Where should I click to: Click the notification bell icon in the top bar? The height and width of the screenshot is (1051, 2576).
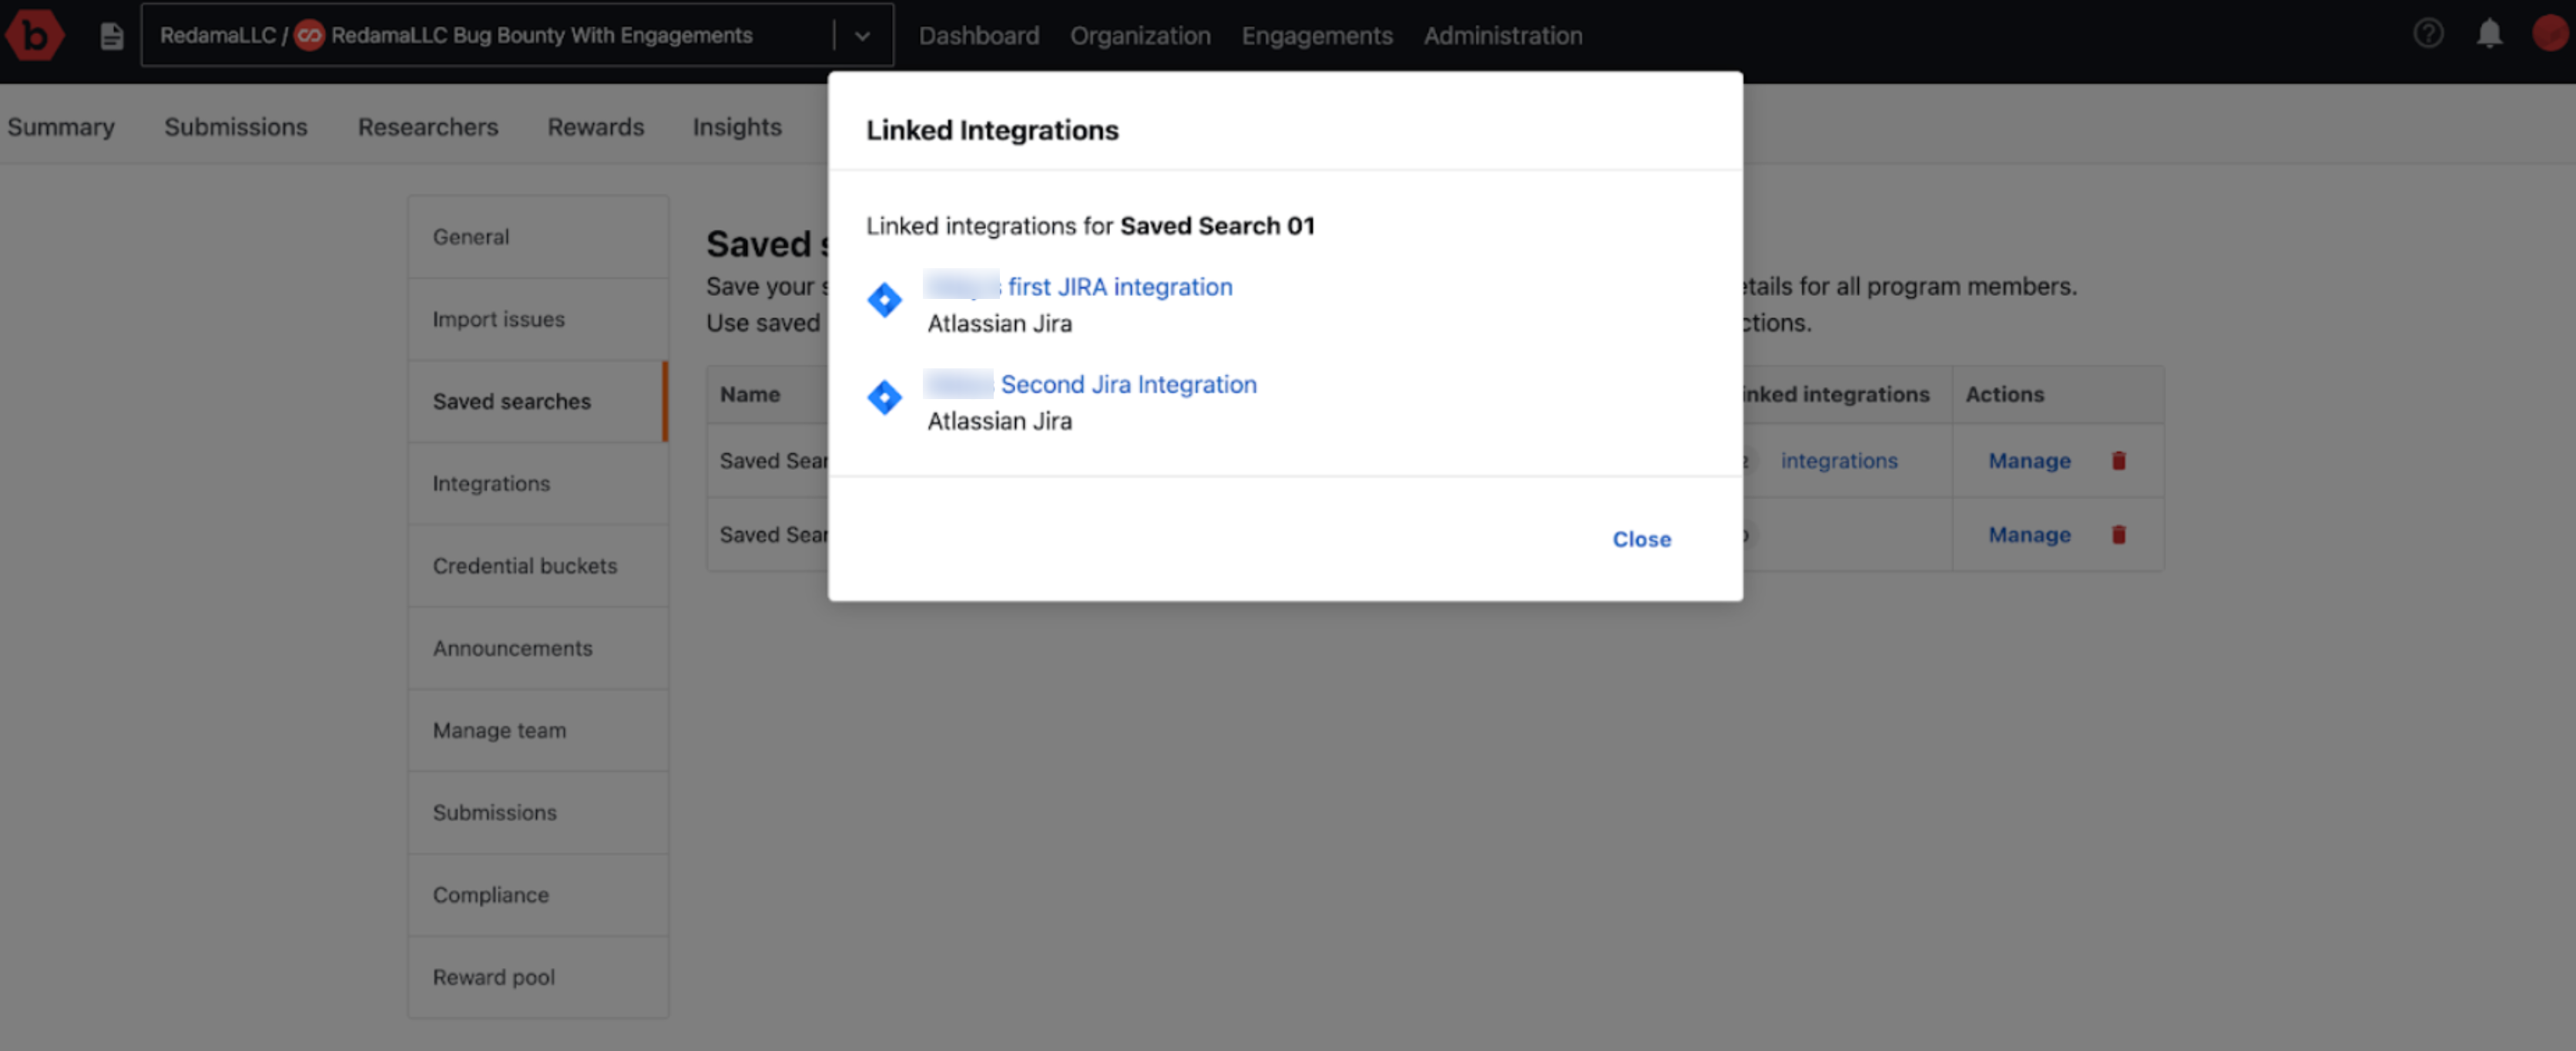2489,33
